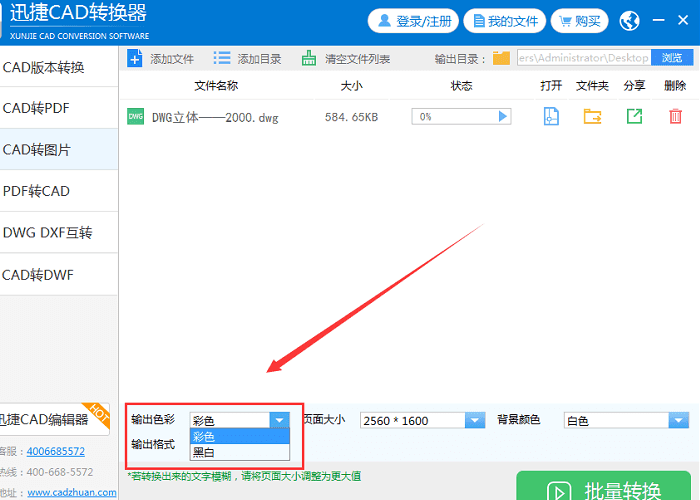Click the 大小 column header

pyautogui.click(x=351, y=85)
